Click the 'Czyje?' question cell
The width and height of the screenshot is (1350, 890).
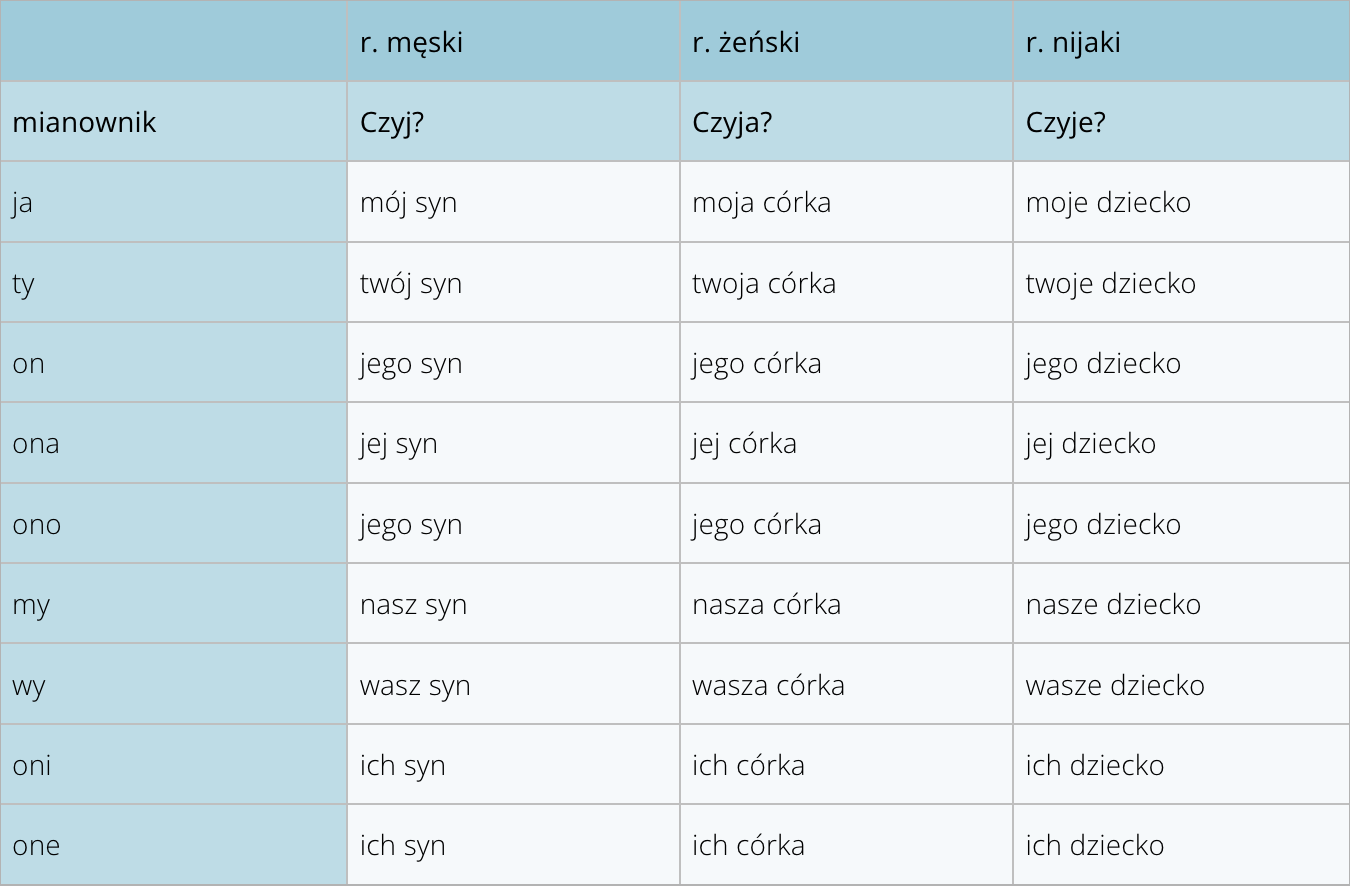pos(1181,122)
